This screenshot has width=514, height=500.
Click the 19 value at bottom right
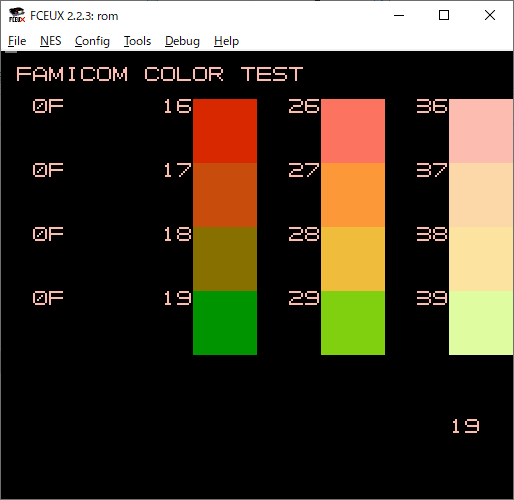pyautogui.click(x=466, y=426)
